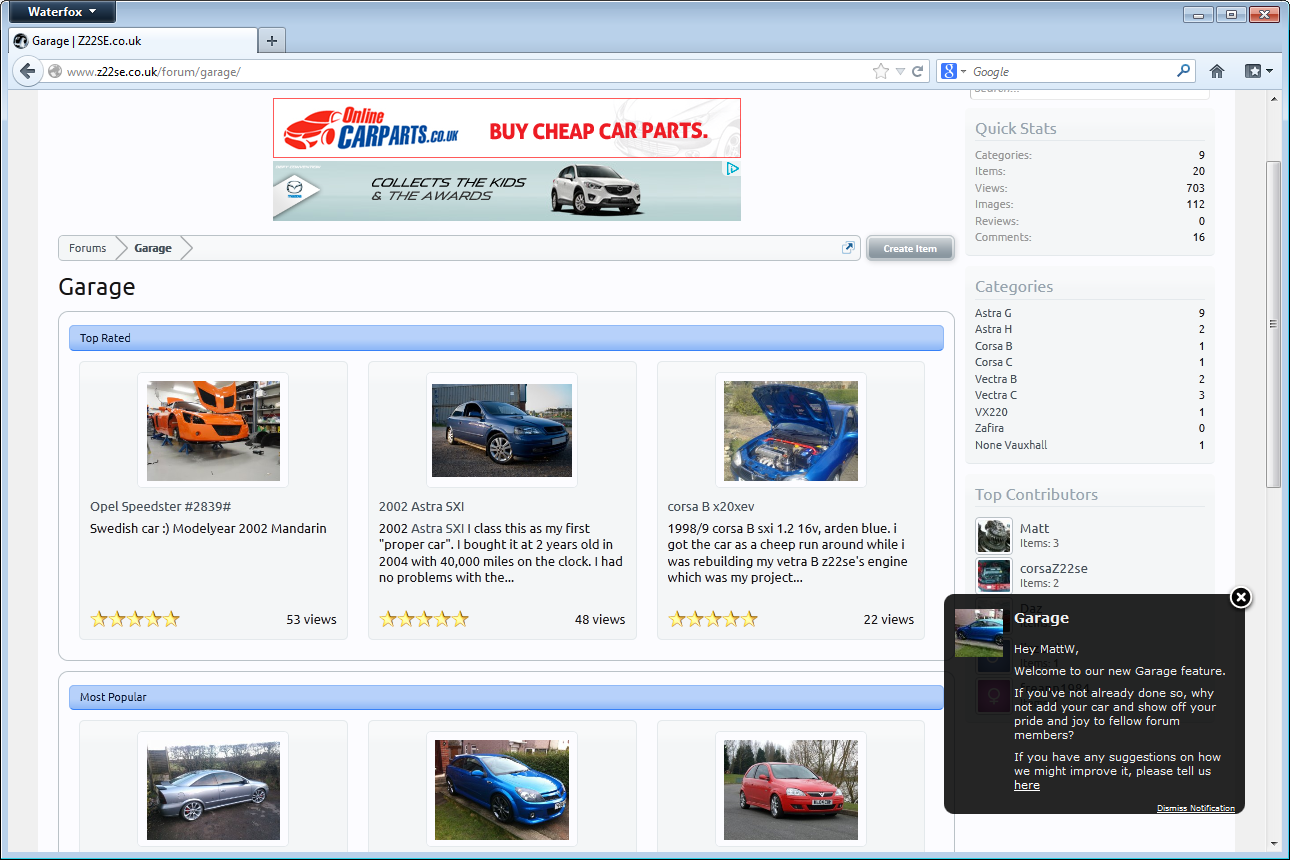1290x860 pixels.
Task: Open the URL history dropdown arrow
Action: (x=900, y=71)
